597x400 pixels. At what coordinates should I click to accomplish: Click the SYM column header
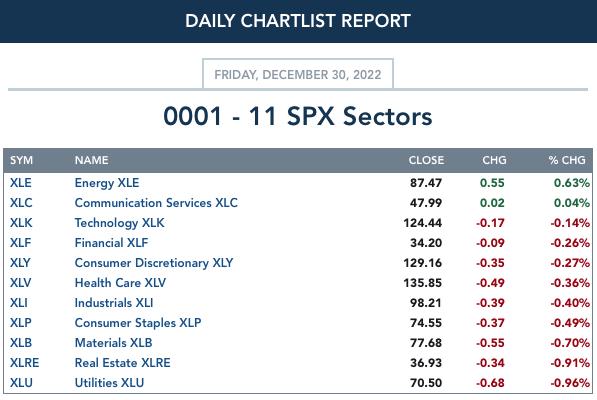(x=21, y=160)
